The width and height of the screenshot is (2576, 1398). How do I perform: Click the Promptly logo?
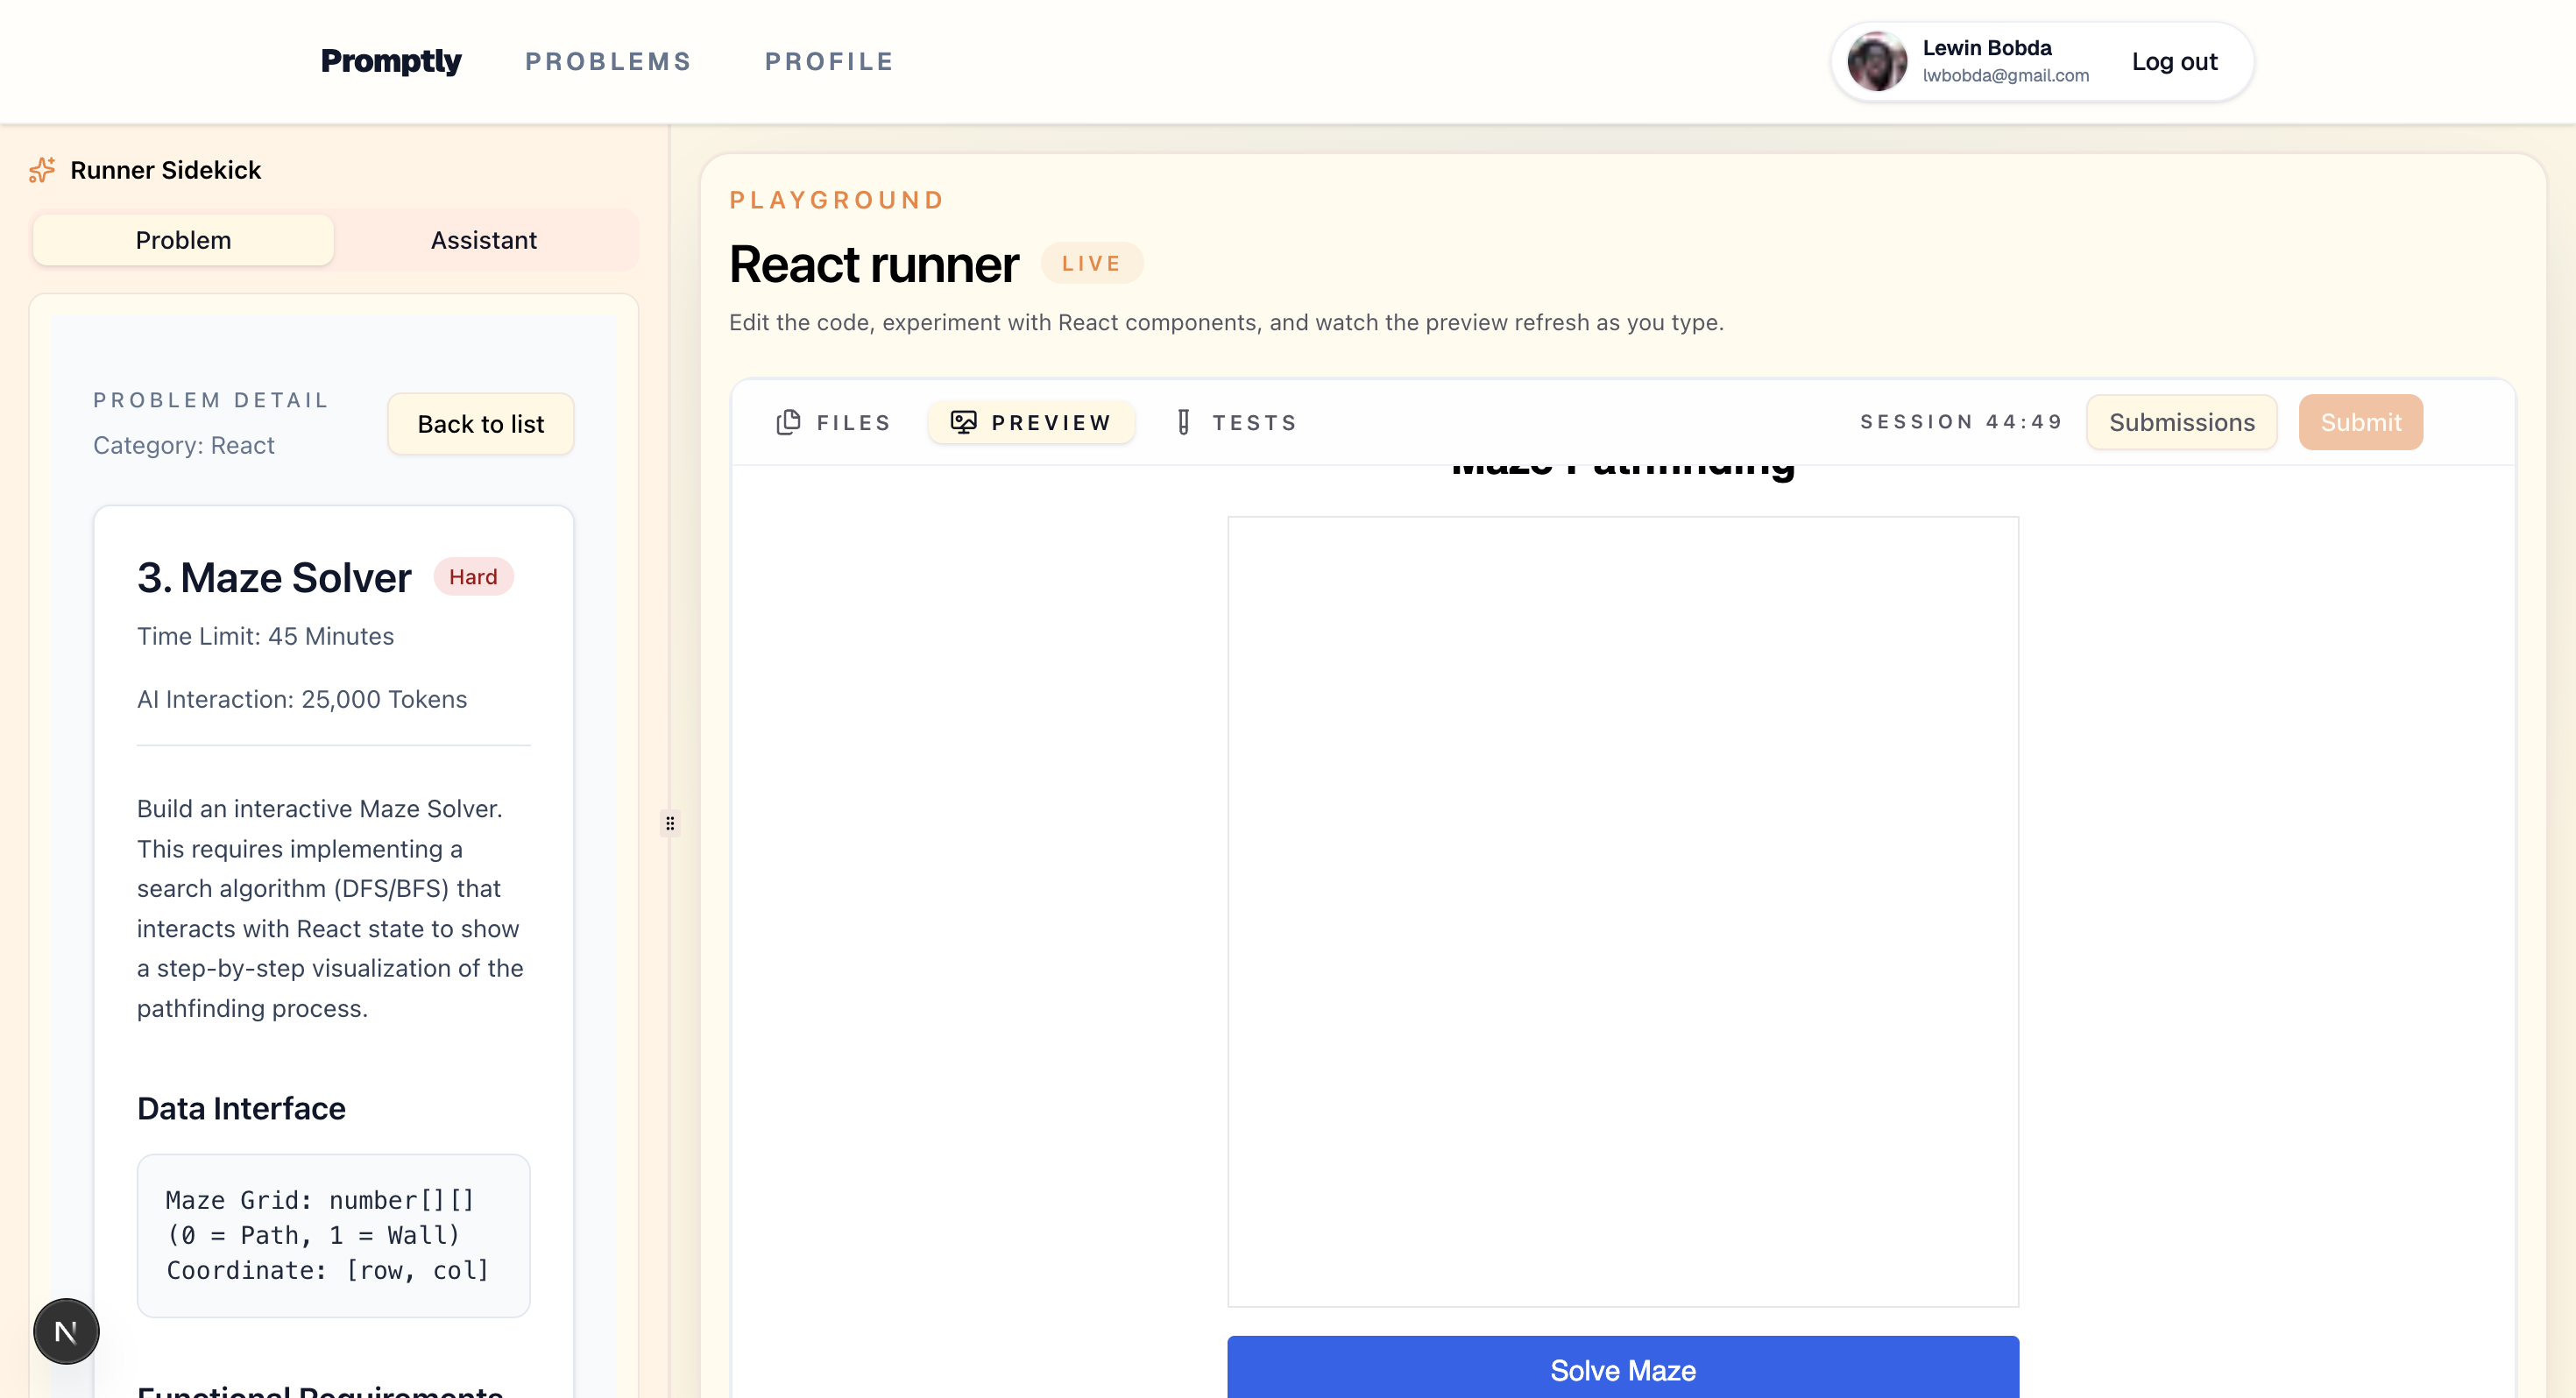(x=391, y=61)
